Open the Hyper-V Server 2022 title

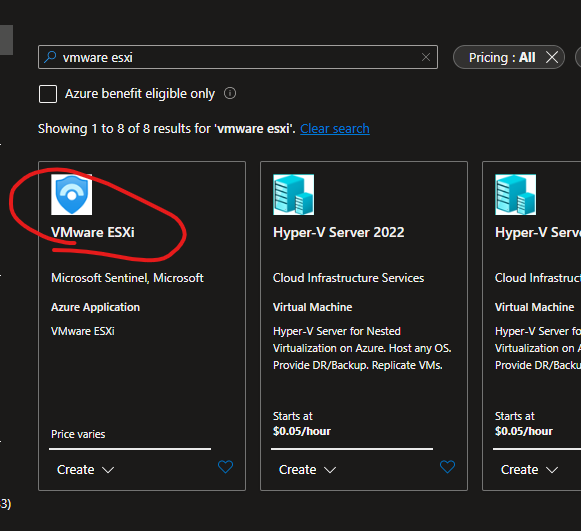tap(339, 232)
